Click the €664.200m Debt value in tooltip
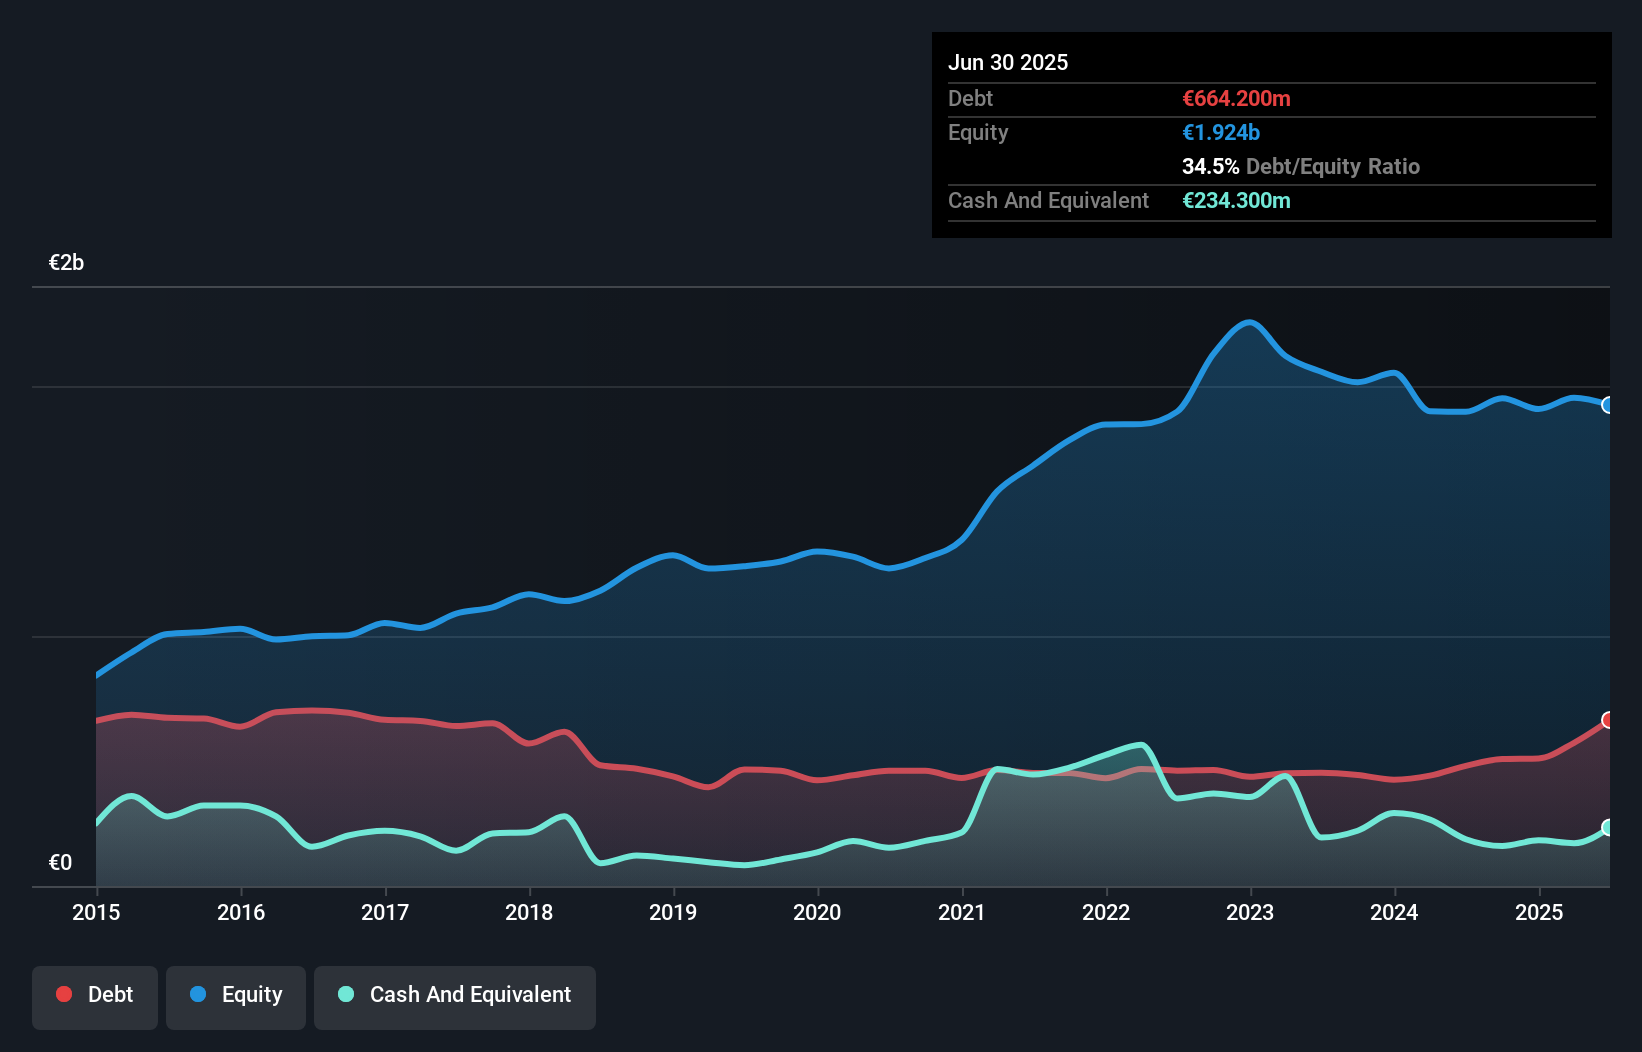1642x1052 pixels. (x=1236, y=98)
